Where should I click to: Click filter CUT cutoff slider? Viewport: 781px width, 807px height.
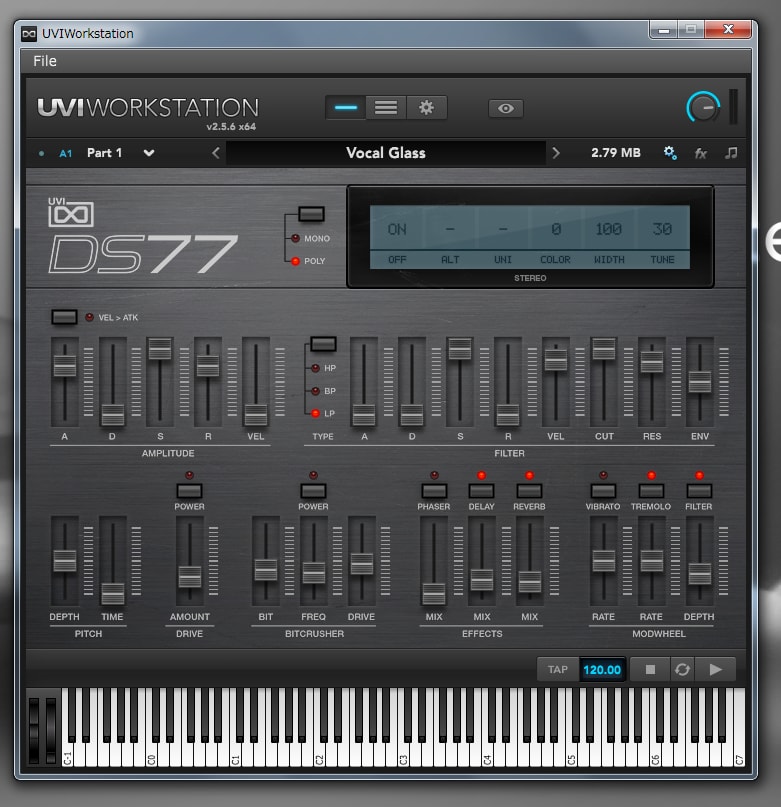click(604, 348)
